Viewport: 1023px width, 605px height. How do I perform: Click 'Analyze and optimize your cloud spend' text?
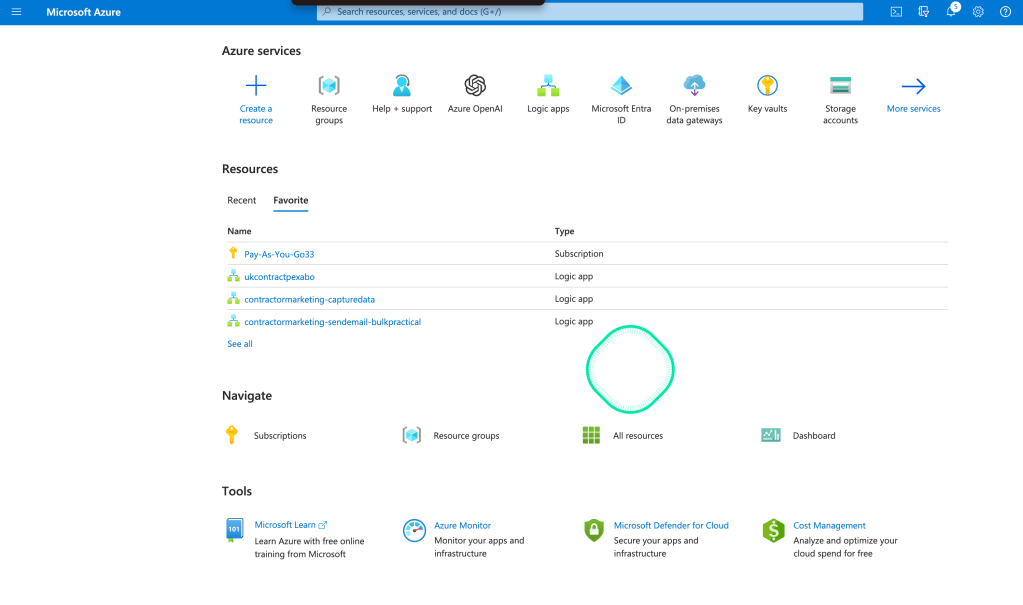click(846, 547)
